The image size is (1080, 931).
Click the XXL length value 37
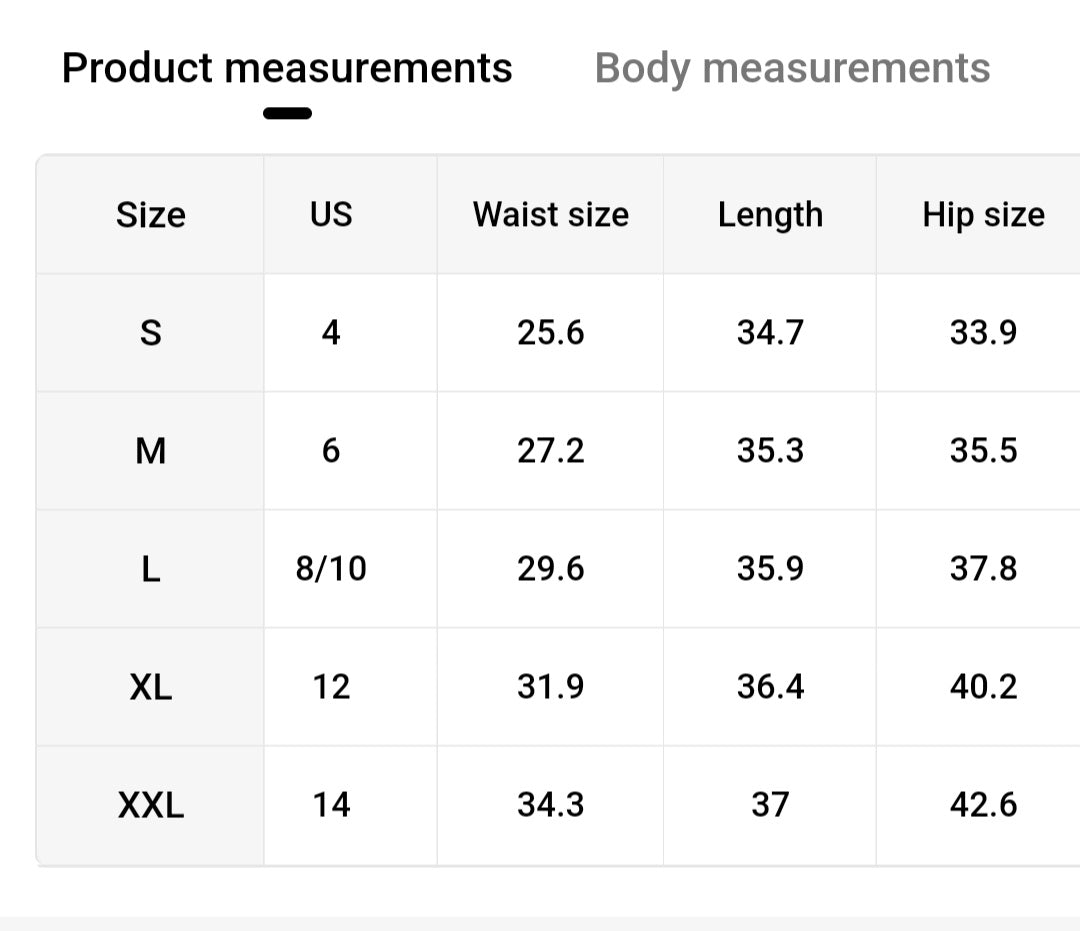(770, 805)
